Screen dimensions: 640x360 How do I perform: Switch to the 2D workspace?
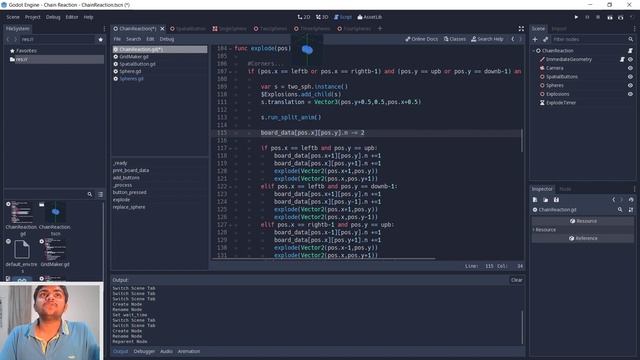(304, 17)
